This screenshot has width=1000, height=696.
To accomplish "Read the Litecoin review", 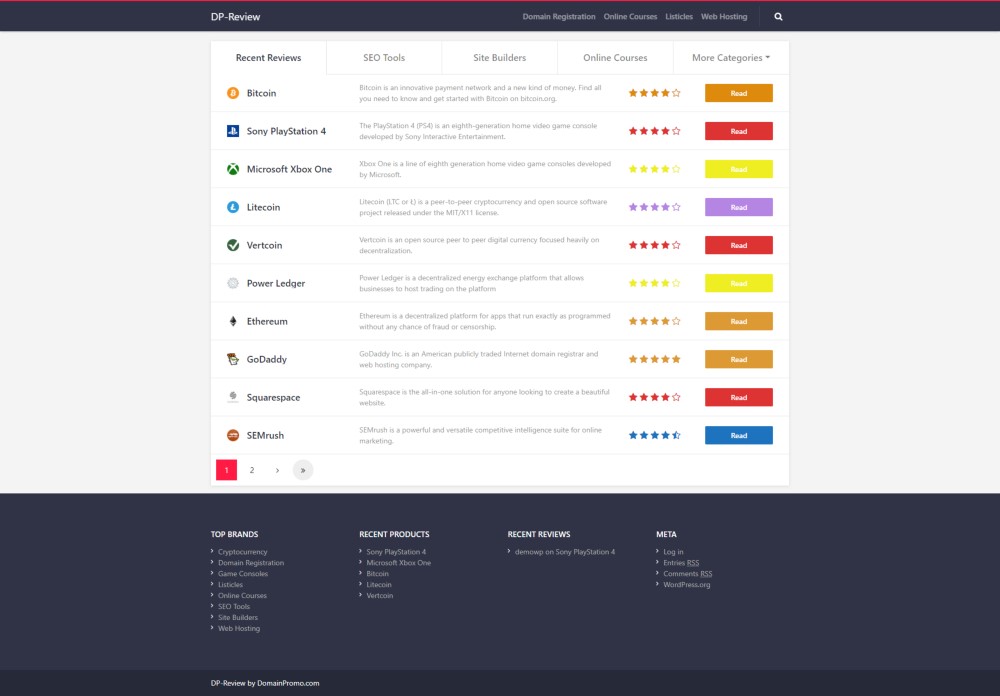I will point(739,207).
